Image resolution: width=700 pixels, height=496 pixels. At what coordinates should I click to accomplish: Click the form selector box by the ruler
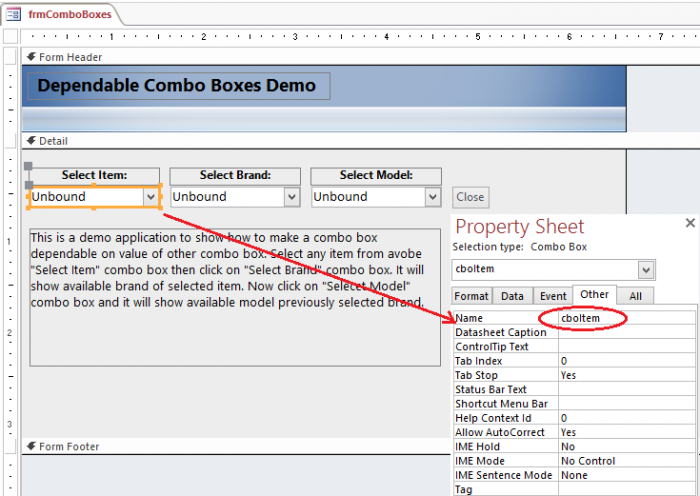[x=10, y=36]
